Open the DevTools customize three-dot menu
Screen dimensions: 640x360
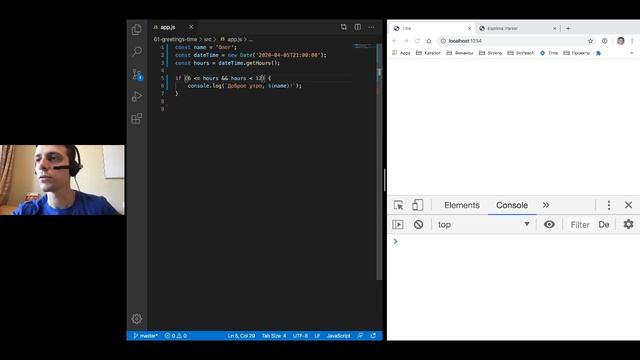(x=609, y=205)
